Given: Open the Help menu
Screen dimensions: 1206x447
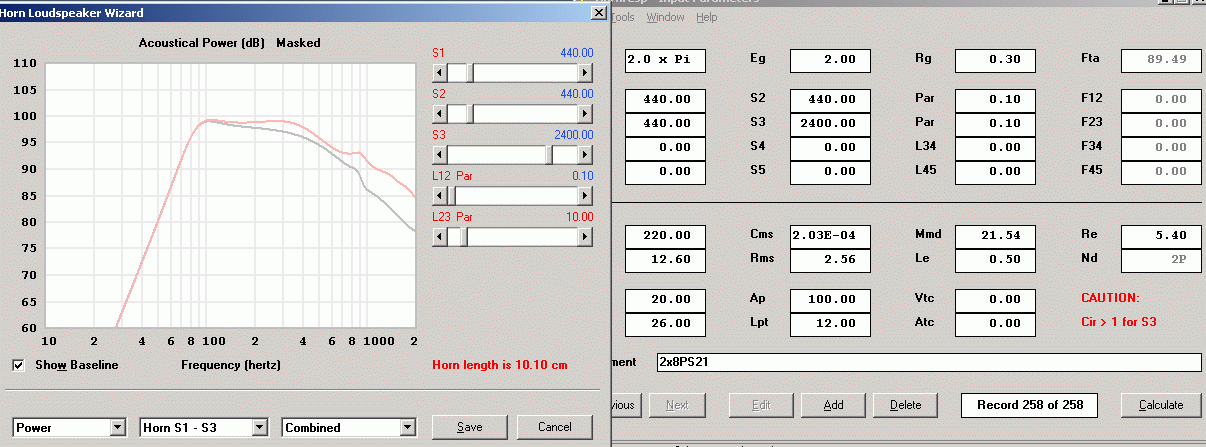Looking at the screenshot, I should coord(706,17).
